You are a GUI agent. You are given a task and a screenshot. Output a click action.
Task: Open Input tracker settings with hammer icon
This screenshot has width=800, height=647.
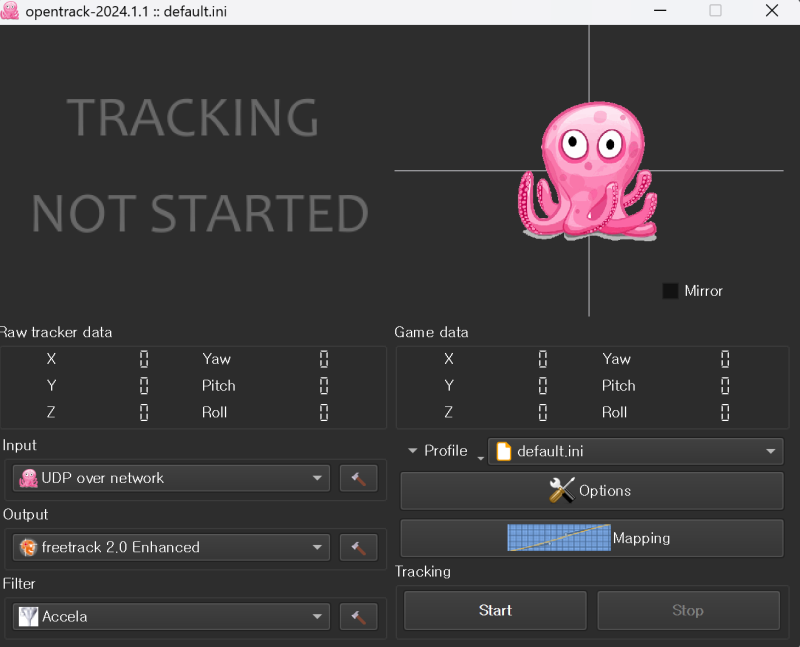(x=358, y=478)
